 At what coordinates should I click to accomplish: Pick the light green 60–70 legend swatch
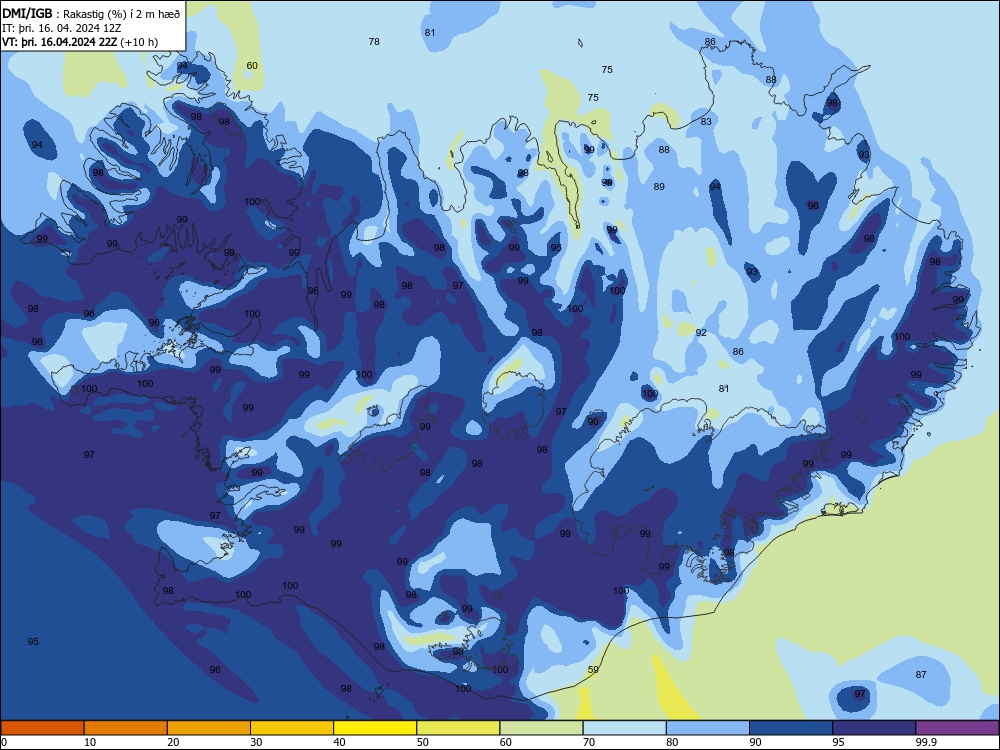pyautogui.click(x=541, y=728)
